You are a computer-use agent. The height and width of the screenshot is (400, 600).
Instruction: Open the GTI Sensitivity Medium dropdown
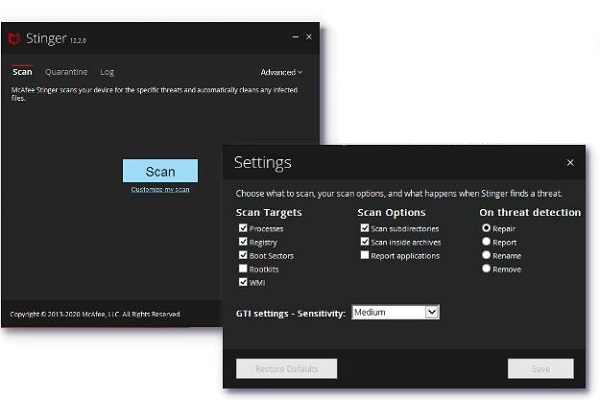396,312
